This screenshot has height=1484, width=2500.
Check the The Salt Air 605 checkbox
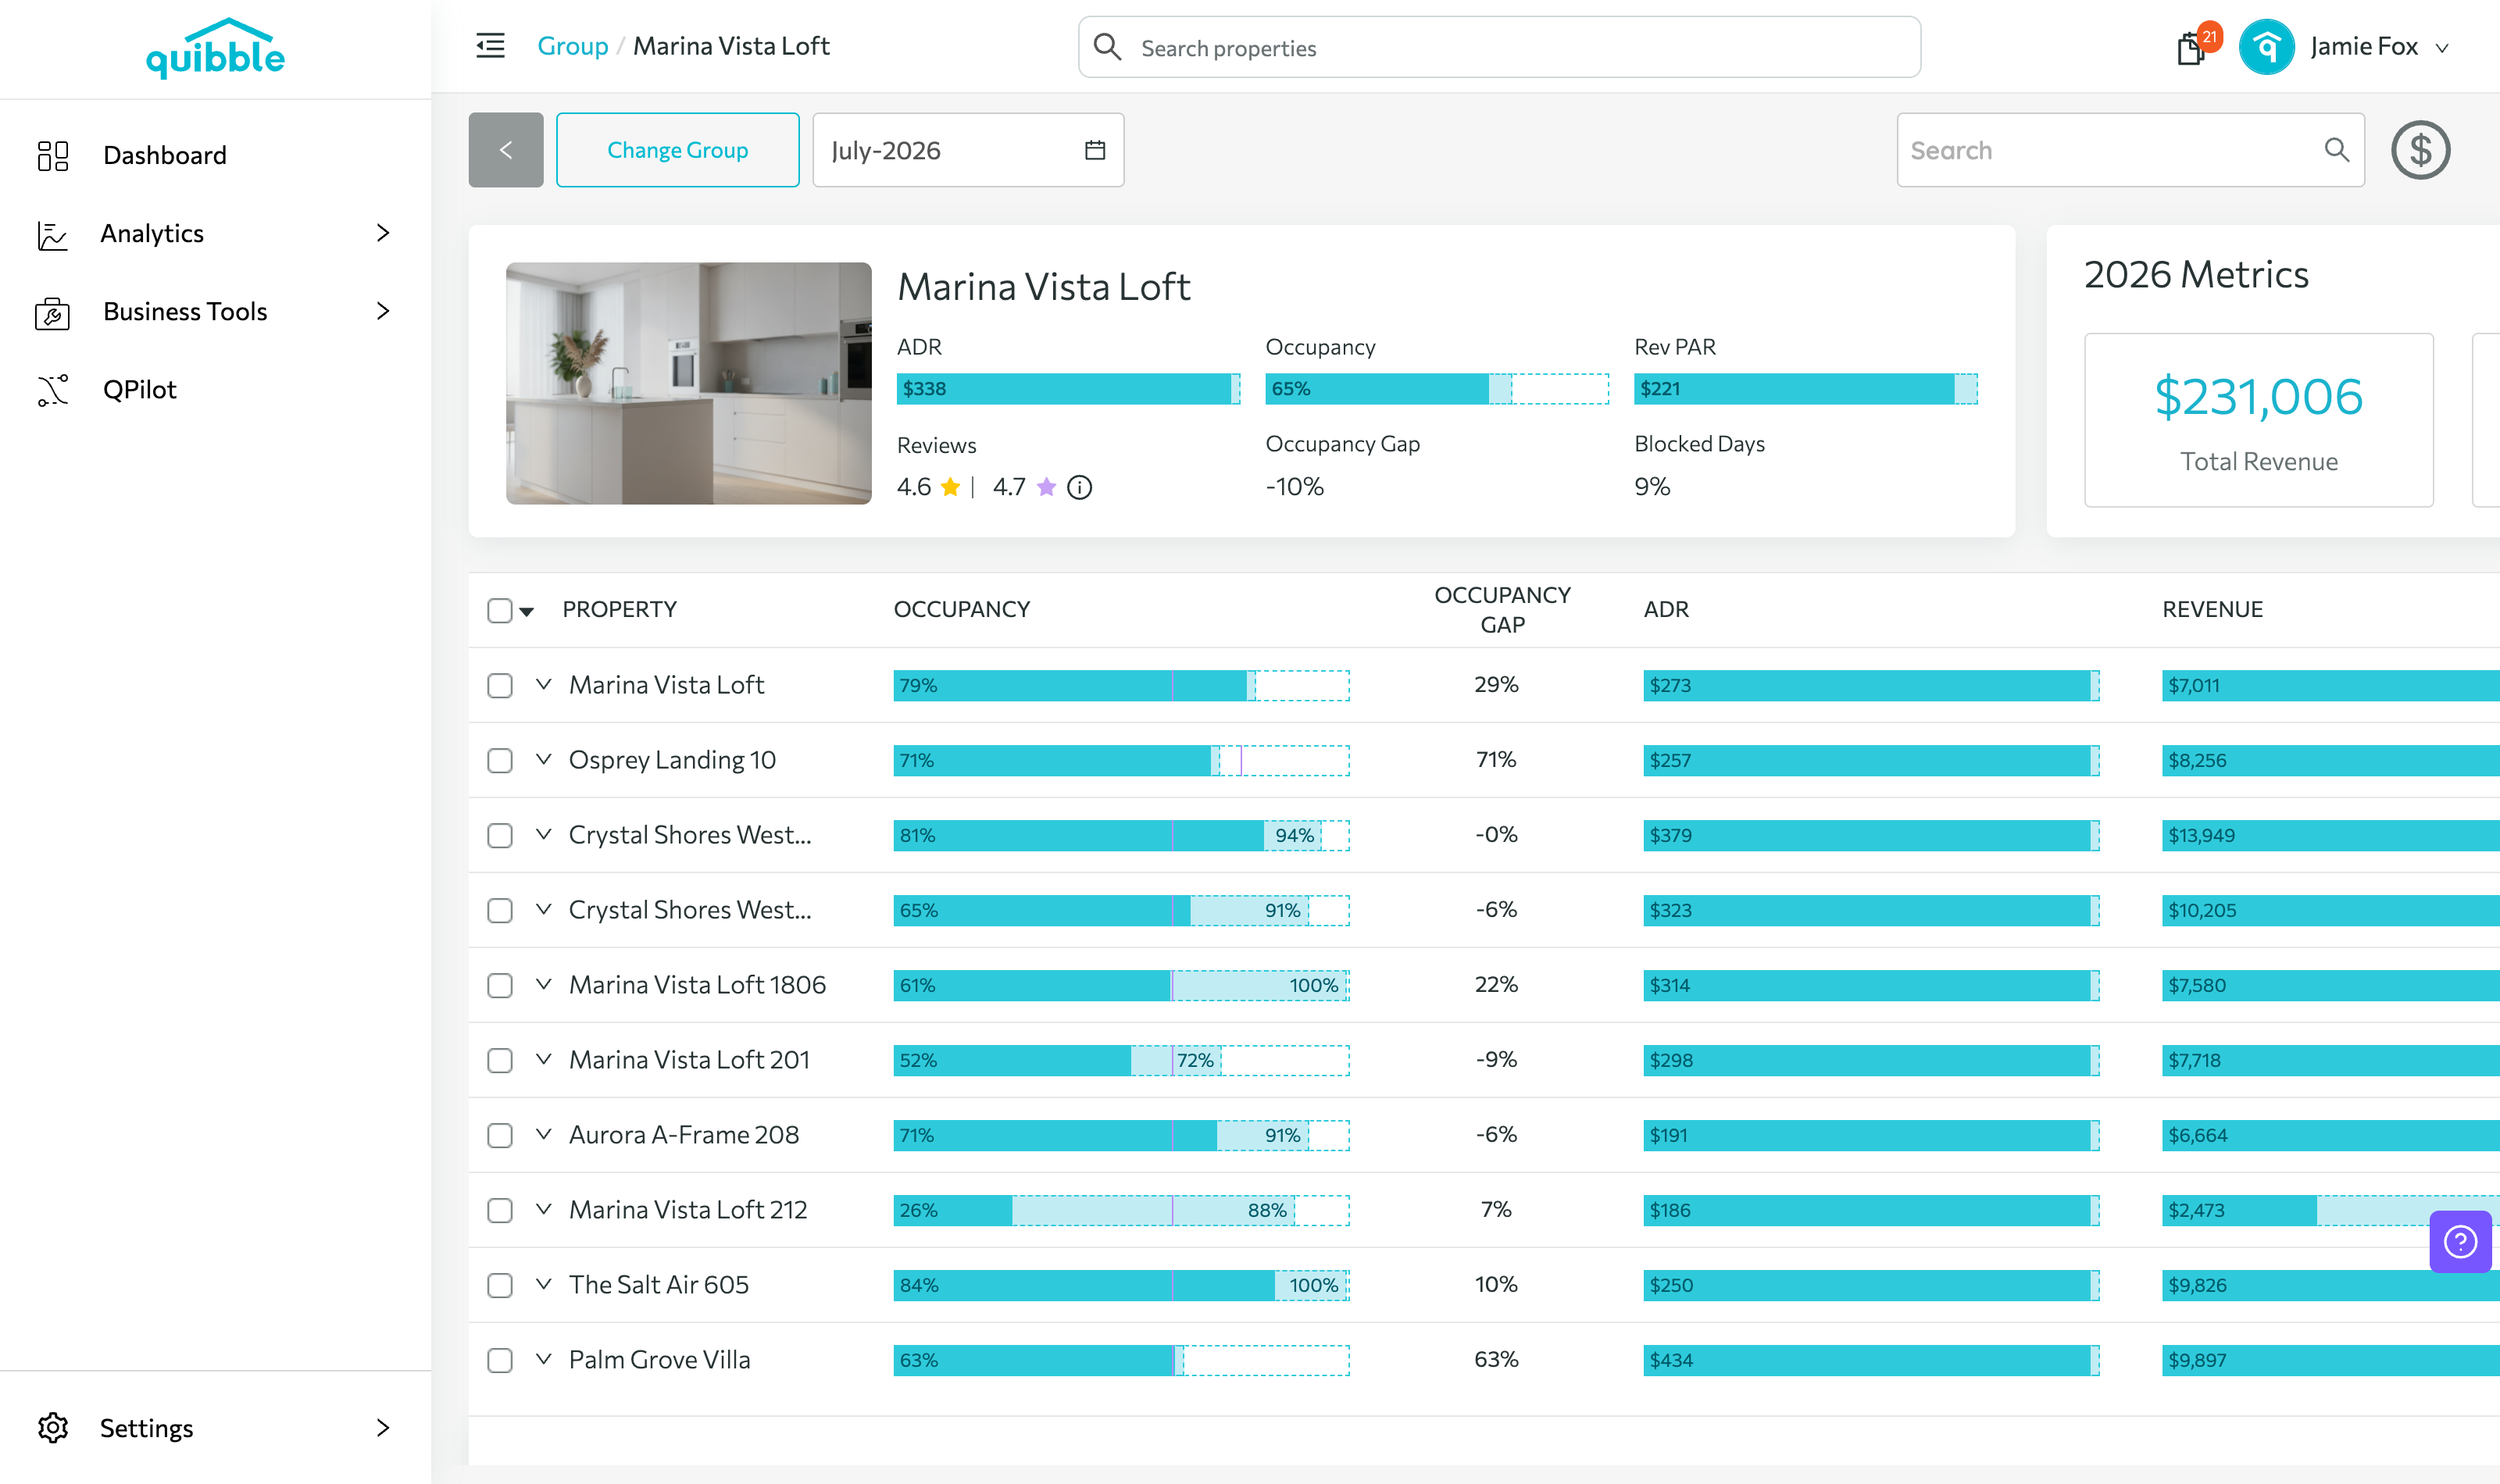(500, 1286)
